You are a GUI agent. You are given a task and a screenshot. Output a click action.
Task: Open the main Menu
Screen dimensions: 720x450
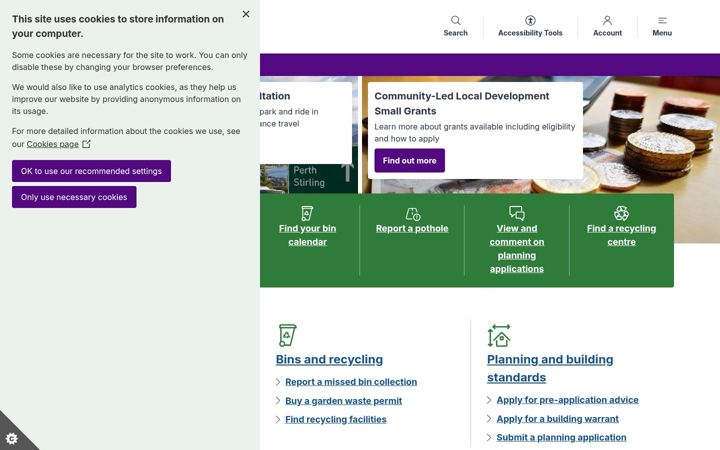[662, 26]
